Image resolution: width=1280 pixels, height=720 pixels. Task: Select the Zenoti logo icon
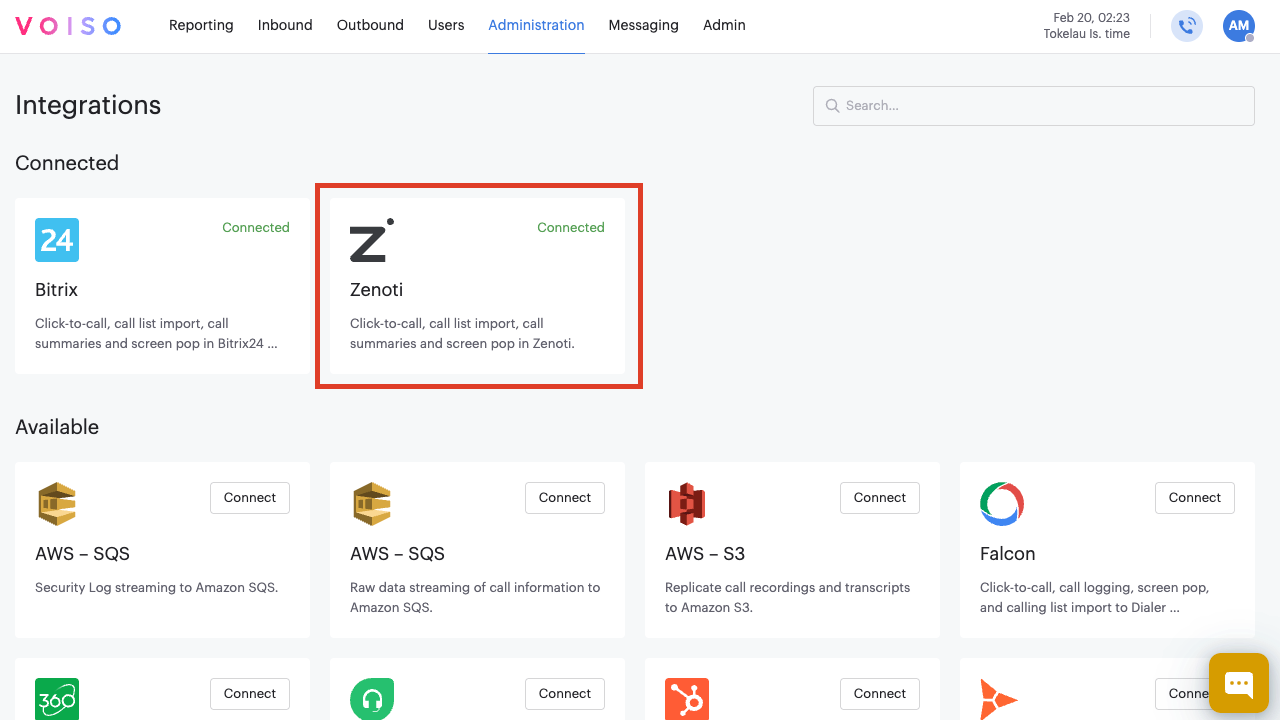371,241
